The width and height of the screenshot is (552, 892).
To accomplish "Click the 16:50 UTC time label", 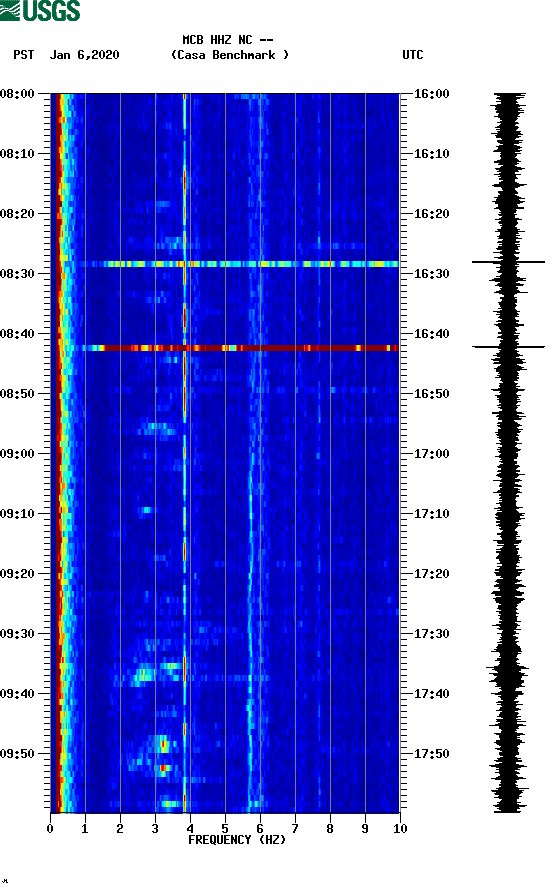I will 431,394.
